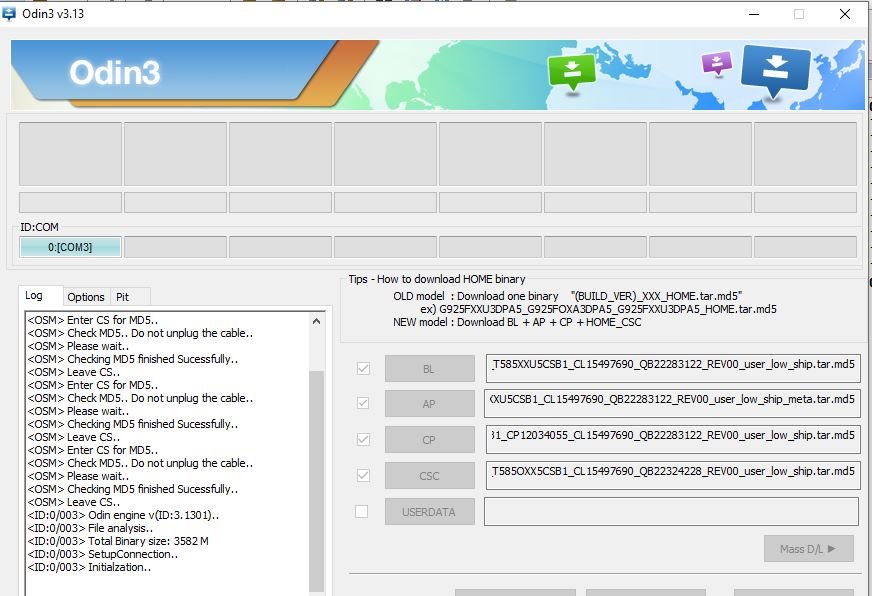Click the 'SetupConnection..' log line
The height and width of the screenshot is (596, 872).
click(103, 554)
